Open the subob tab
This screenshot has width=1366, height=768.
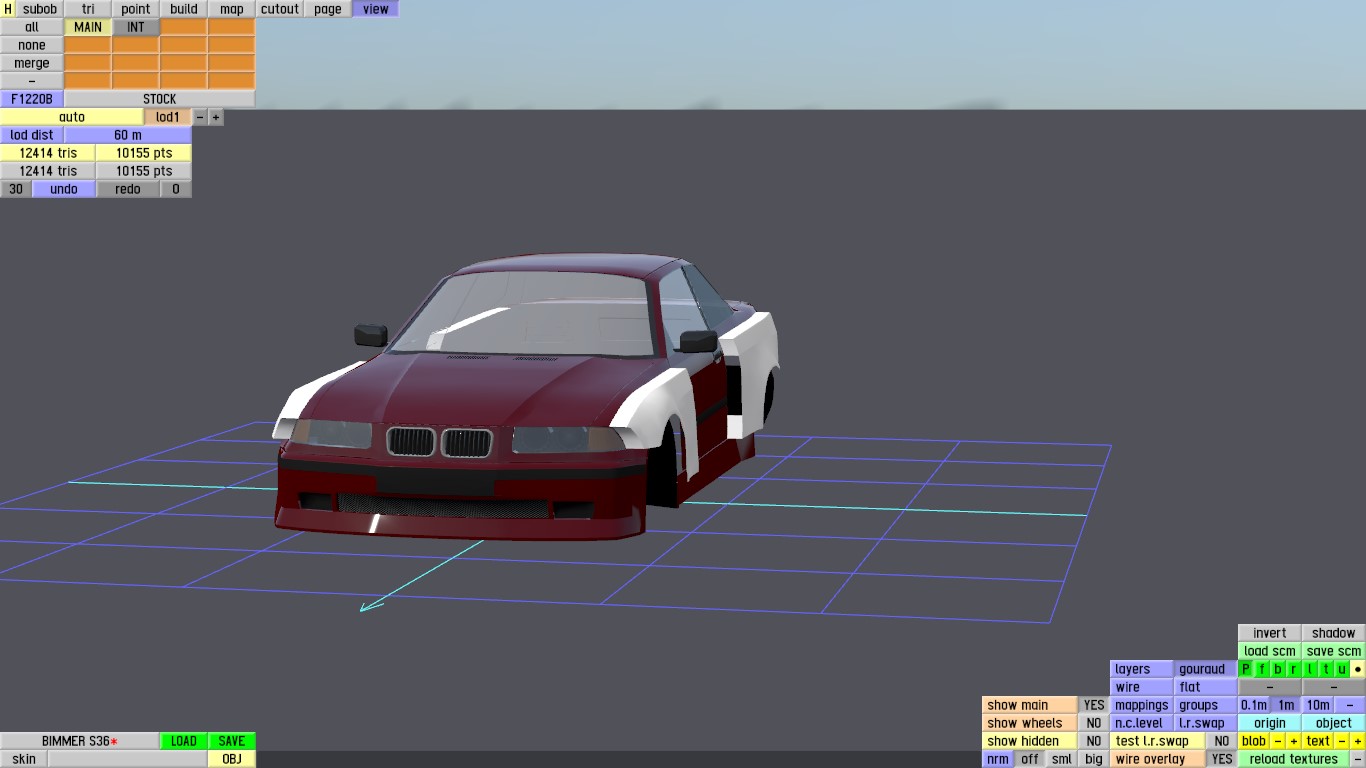(40, 9)
